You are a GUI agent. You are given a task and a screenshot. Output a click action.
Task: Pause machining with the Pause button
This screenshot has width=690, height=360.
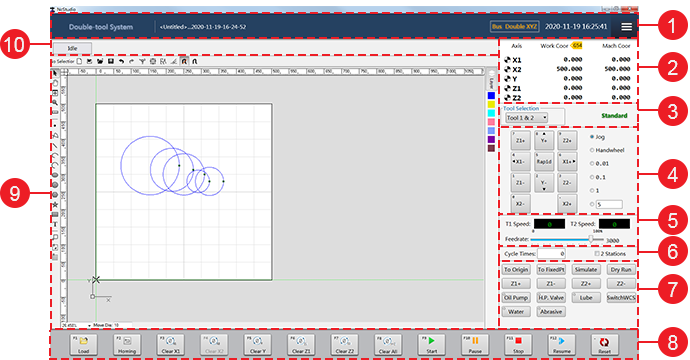tap(475, 345)
